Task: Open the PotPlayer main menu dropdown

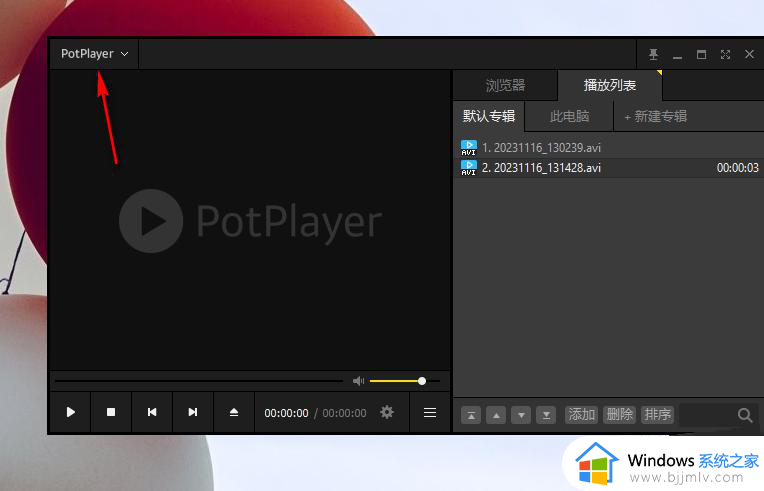Action: click(95, 54)
